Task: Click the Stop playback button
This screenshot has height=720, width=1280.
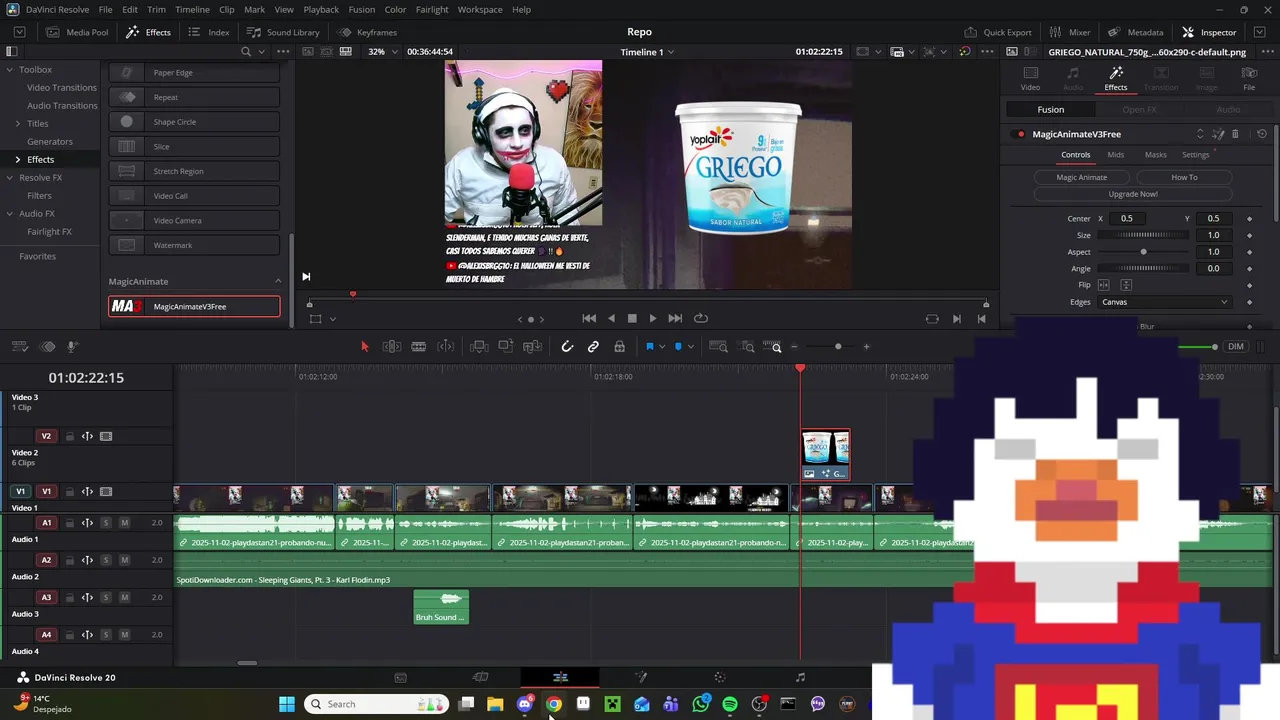Action: (x=632, y=318)
